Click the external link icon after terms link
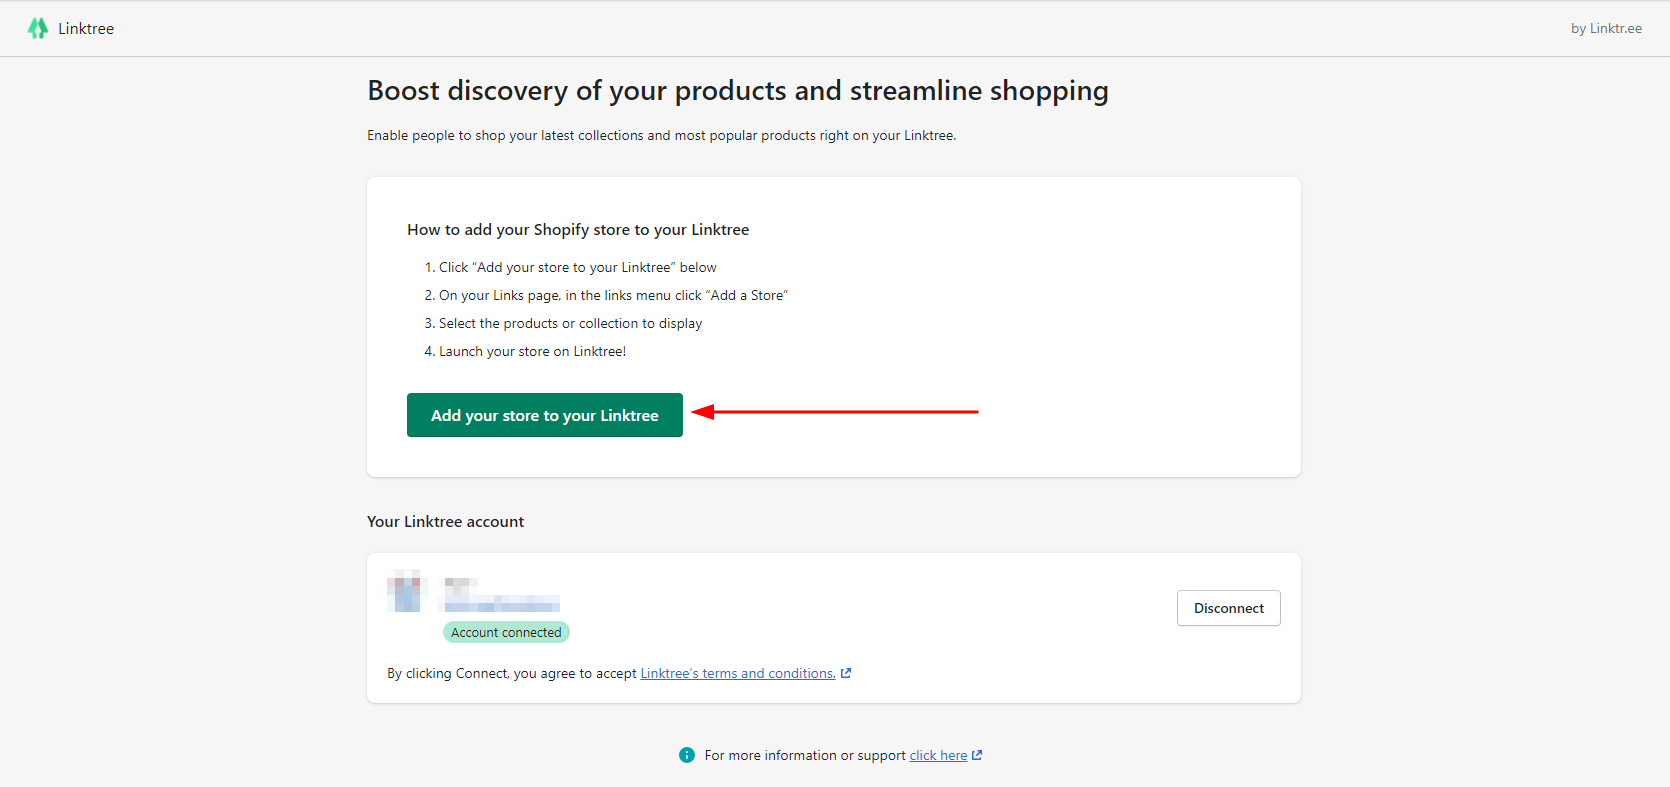1670x787 pixels. (x=846, y=673)
